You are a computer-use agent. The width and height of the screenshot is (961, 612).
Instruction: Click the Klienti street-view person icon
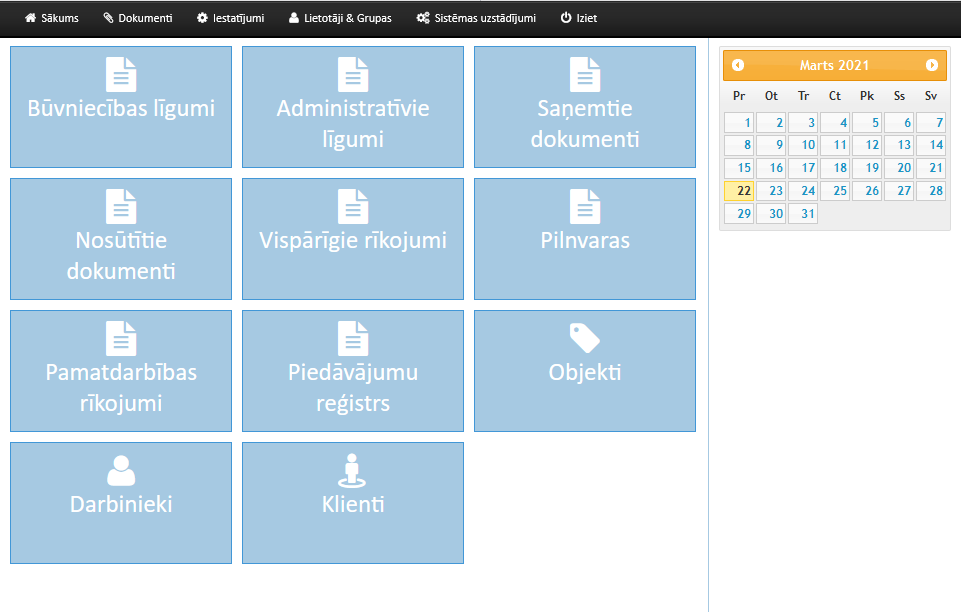click(x=352, y=470)
